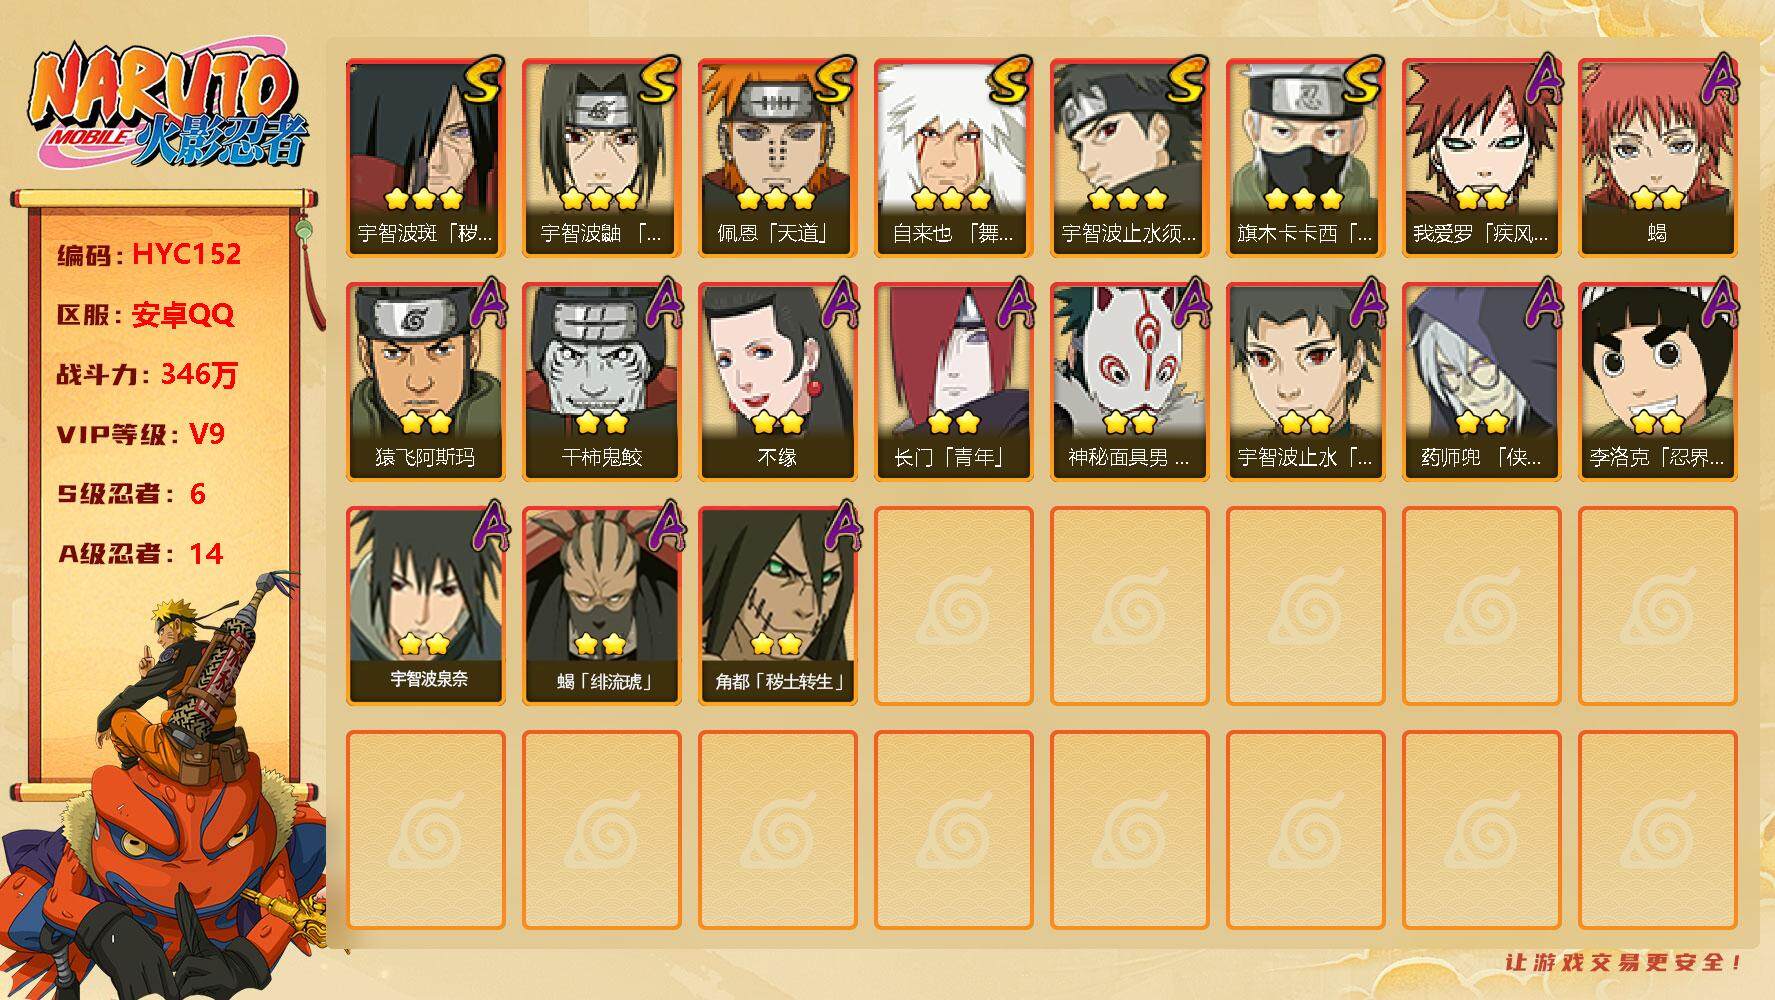The image size is (1775, 1000).
Task: Click the 李洛克 ninja card
Action: point(1657,382)
